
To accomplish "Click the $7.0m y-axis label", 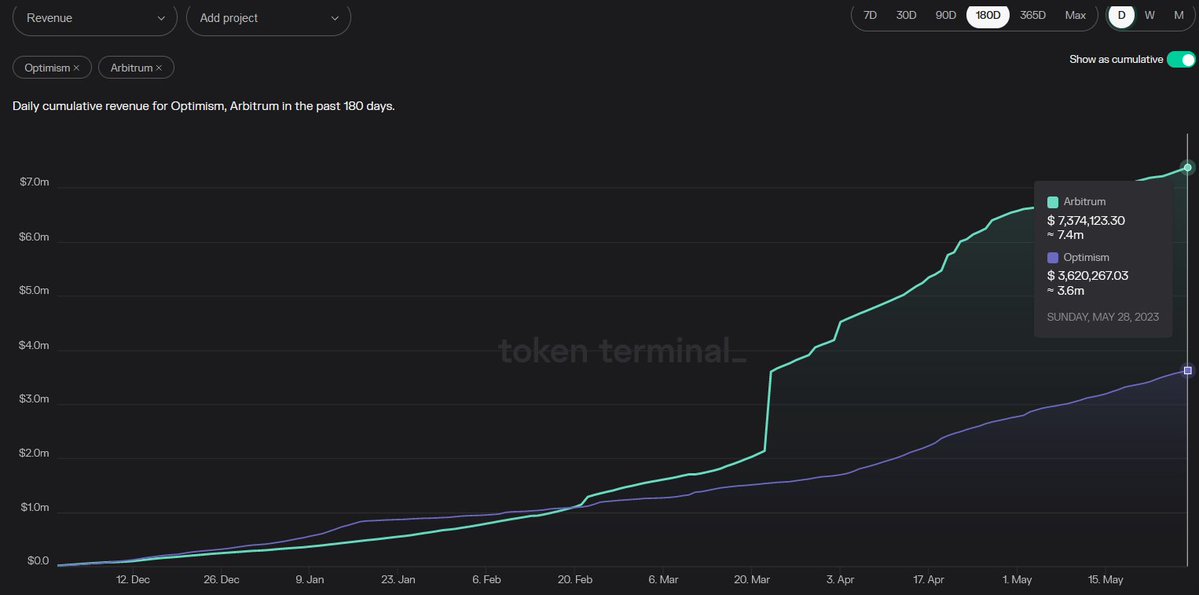I will [x=34, y=182].
